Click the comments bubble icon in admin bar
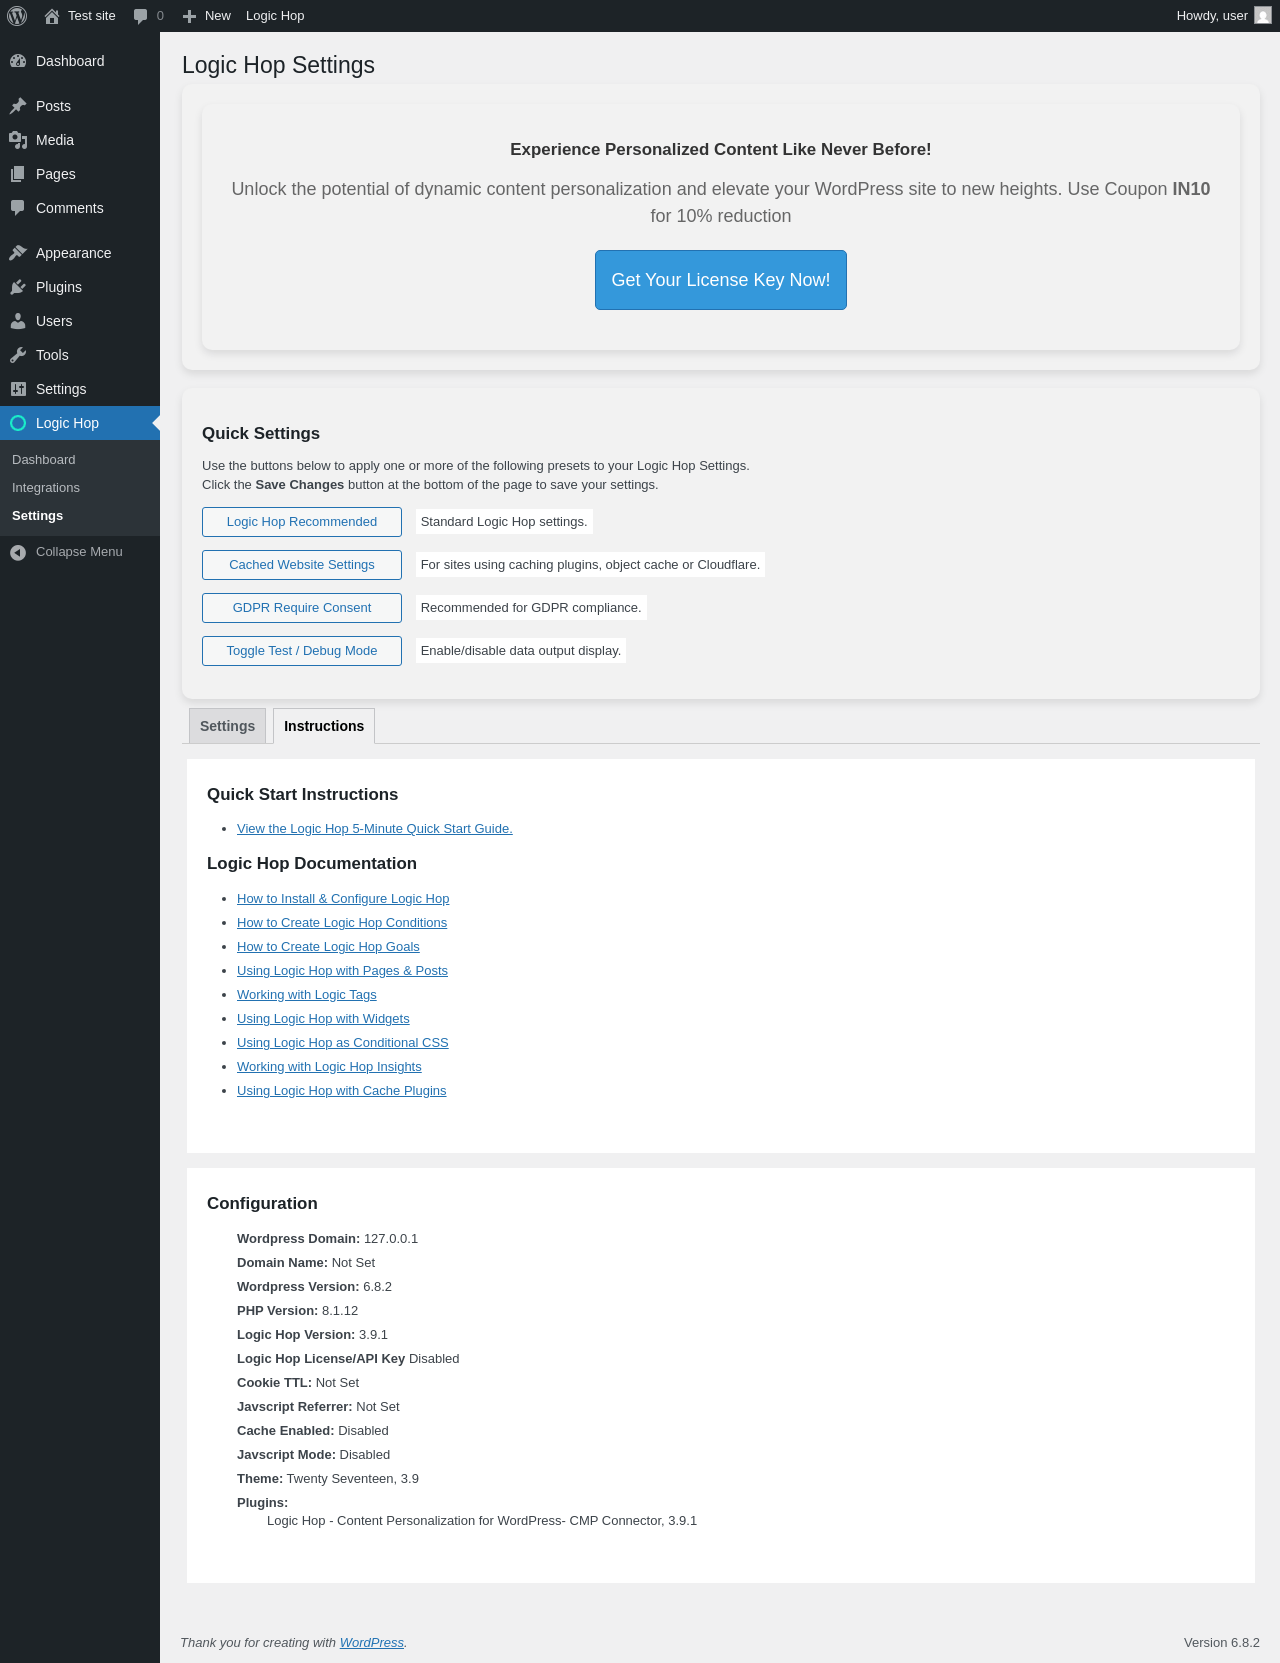The height and width of the screenshot is (1663, 1280). (x=140, y=16)
